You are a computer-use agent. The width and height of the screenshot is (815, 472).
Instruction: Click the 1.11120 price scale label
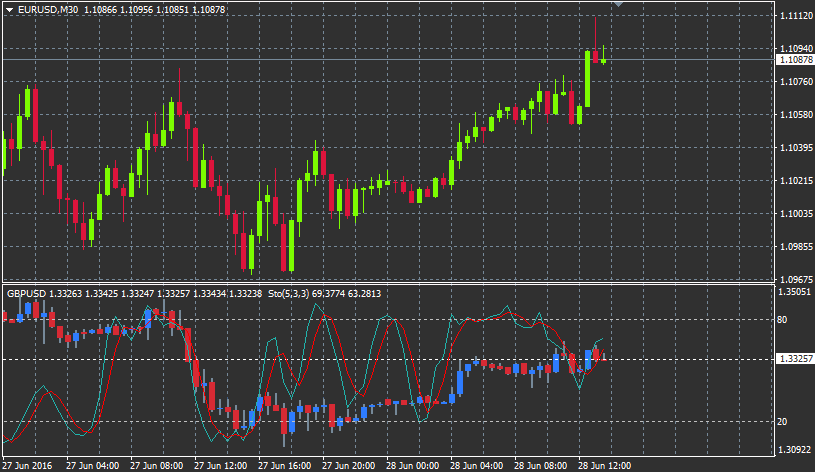[x=793, y=16]
